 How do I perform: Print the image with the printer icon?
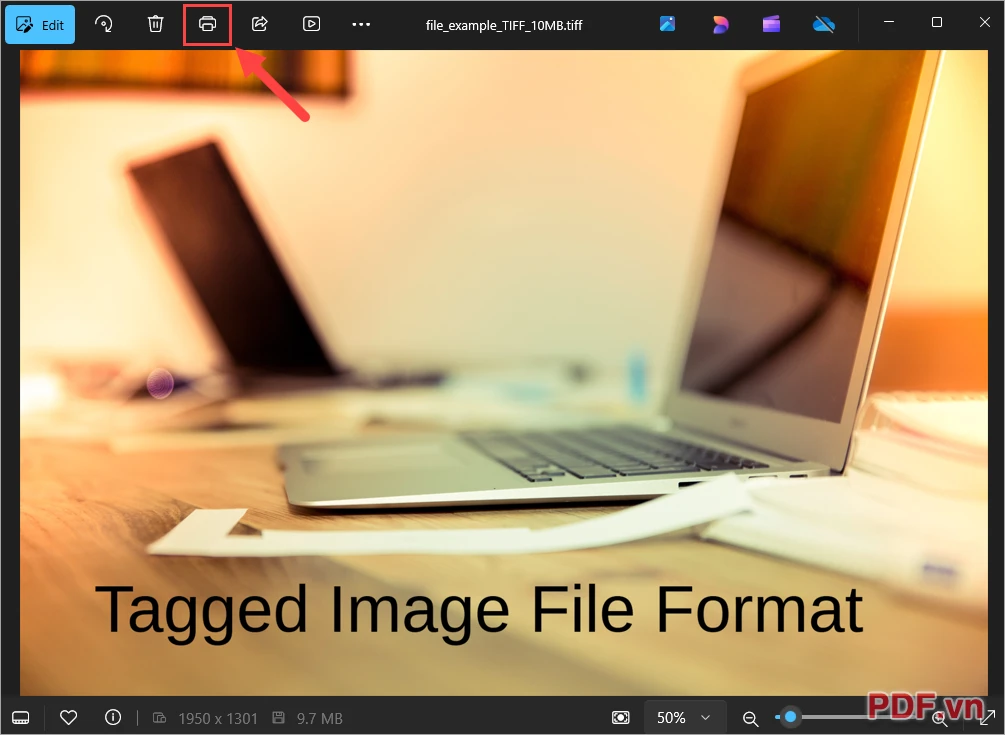[x=207, y=24]
